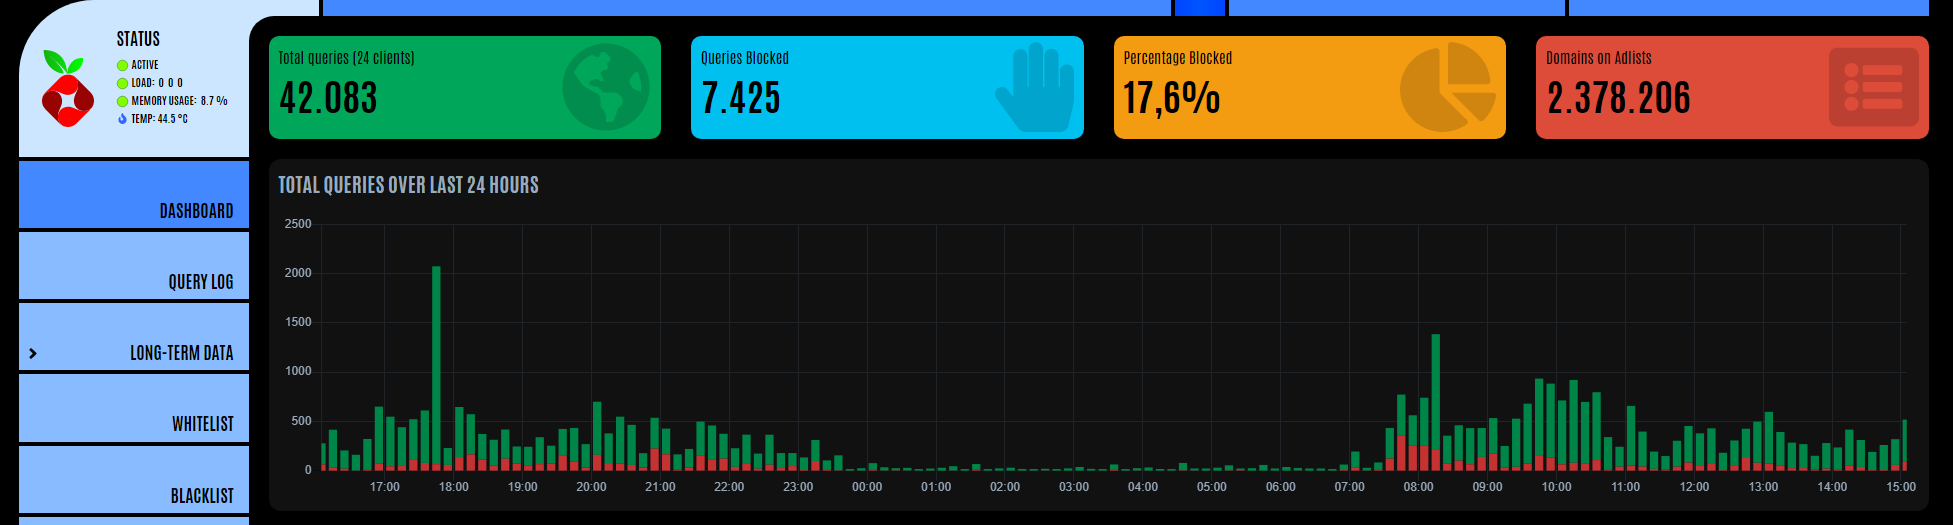Click the Total Queries Over Last 24 Hours heading
Viewport: 1953px width, 525px height.
[x=408, y=185]
